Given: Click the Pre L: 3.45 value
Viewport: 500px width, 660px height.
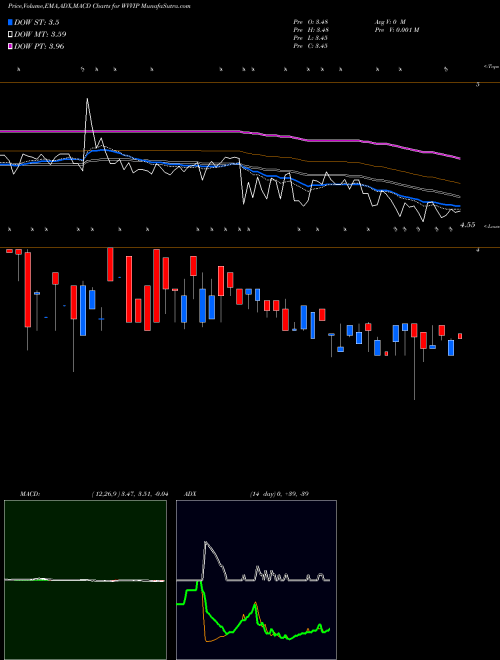Looking at the screenshot, I should click(311, 38).
